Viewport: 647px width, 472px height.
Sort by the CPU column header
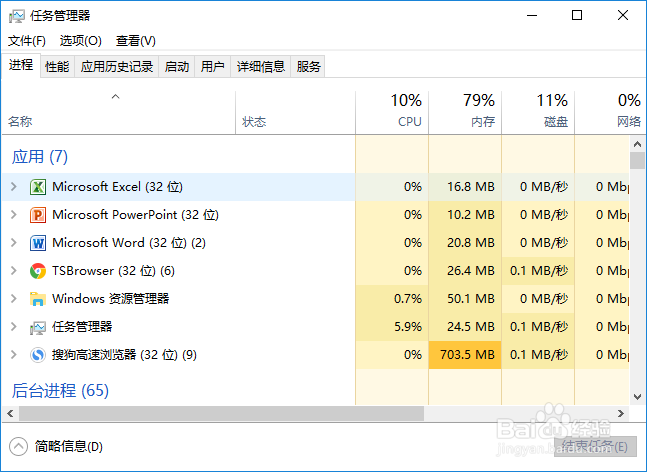[x=392, y=112]
